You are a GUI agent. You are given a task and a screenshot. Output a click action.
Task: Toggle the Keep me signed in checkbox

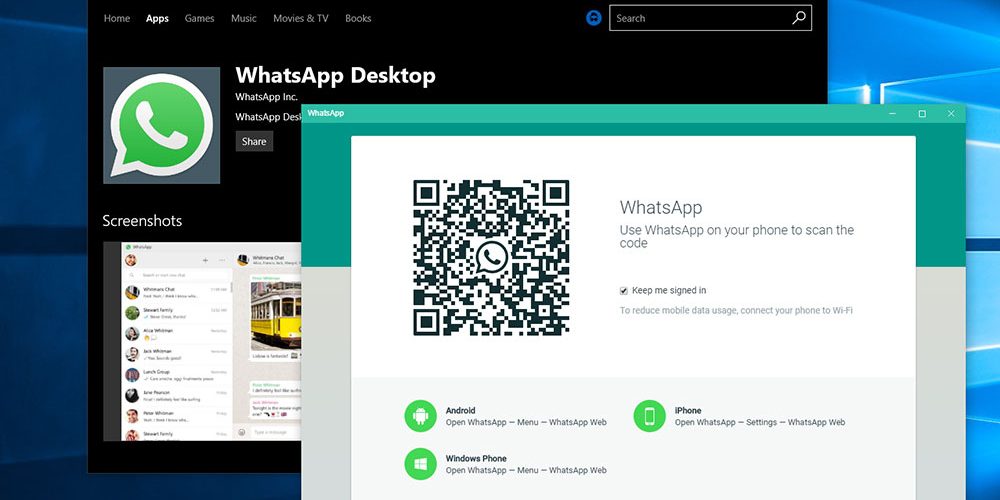tap(624, 291)
